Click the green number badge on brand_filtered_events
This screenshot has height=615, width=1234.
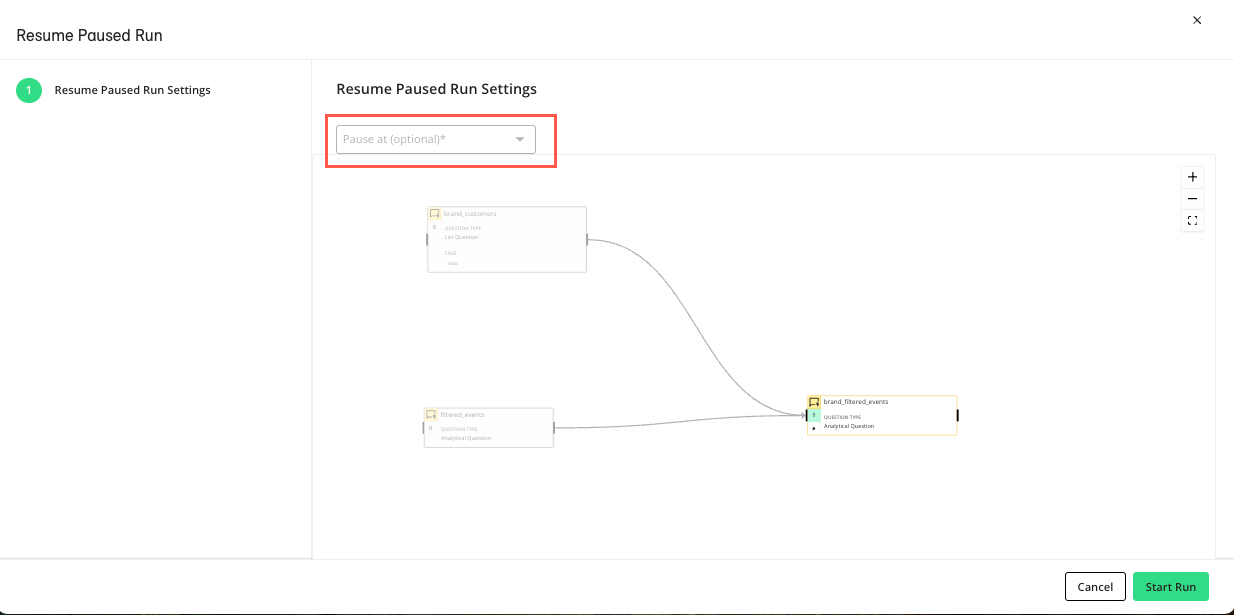tap(814, 415)
